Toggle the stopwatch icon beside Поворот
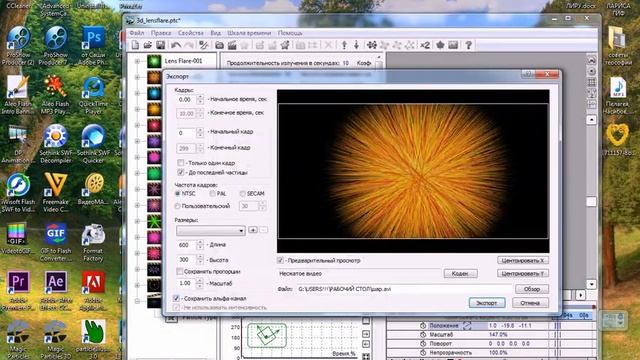 point(423,344)
